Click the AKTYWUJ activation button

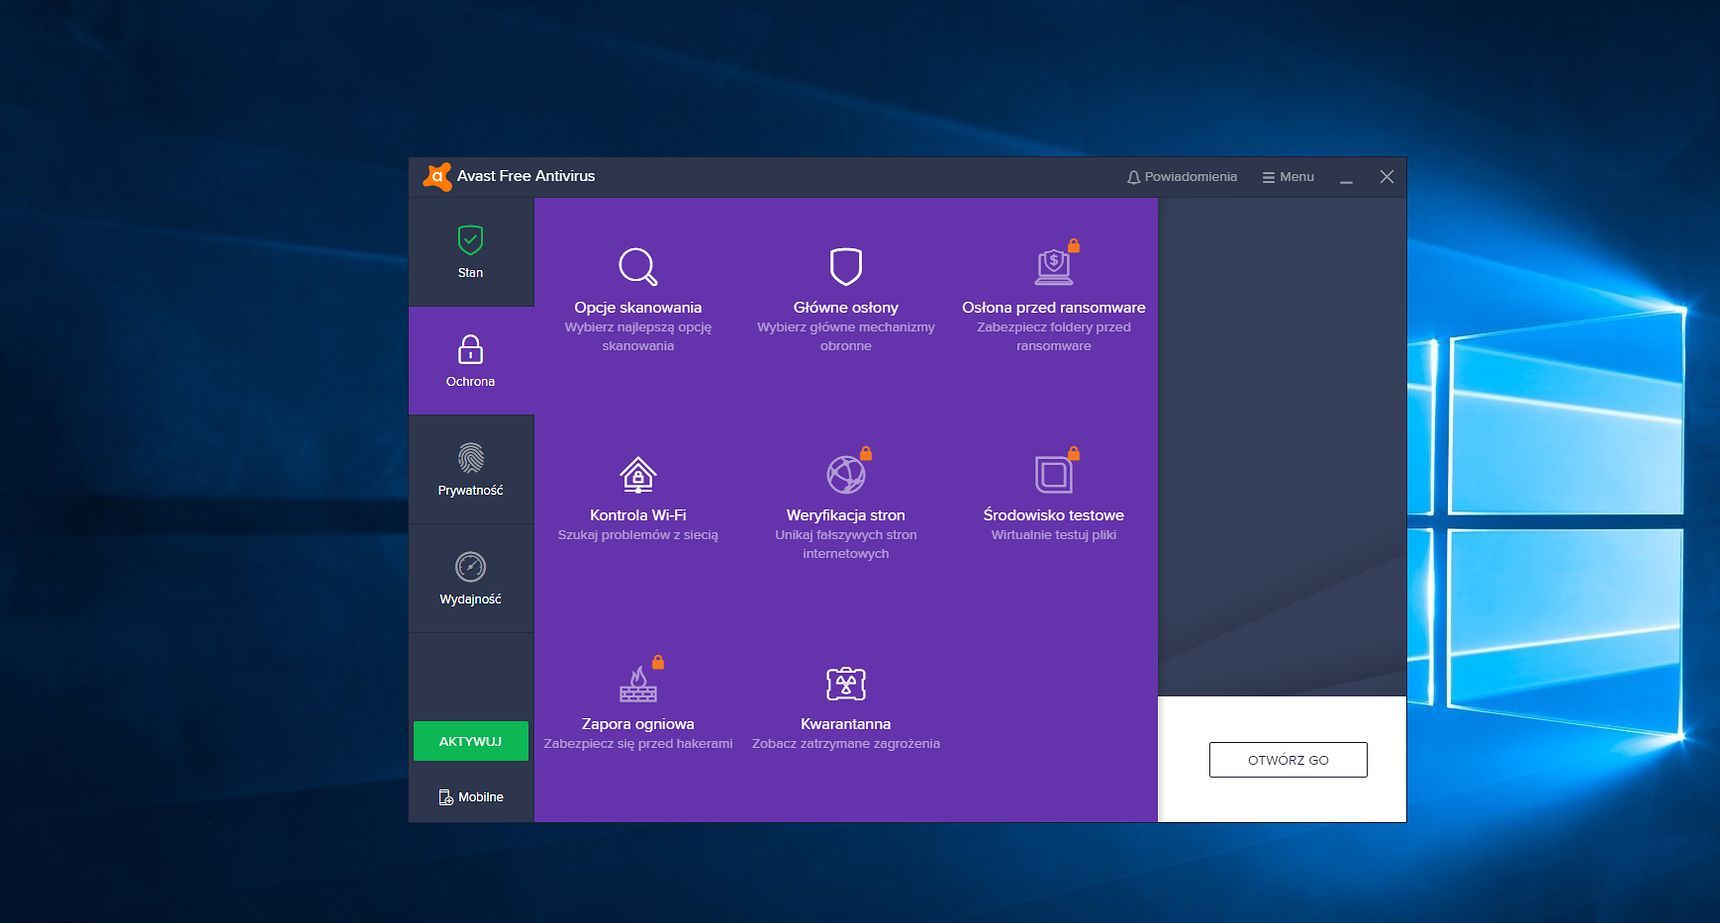(x=470, y=740)
